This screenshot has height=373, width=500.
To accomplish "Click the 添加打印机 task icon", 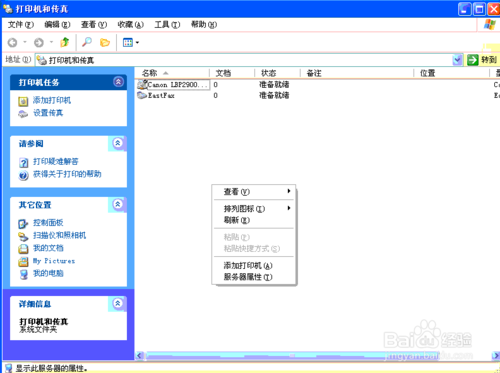I will 23,101.
